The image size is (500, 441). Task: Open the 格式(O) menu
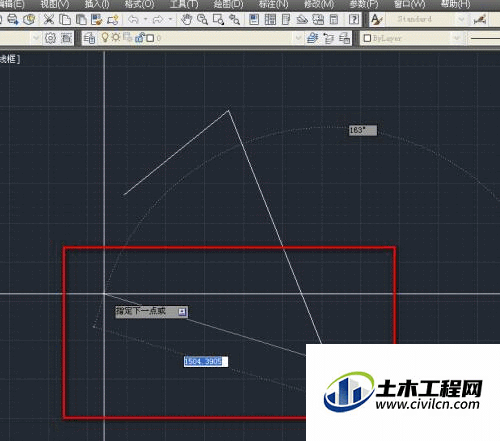point(139,4)
